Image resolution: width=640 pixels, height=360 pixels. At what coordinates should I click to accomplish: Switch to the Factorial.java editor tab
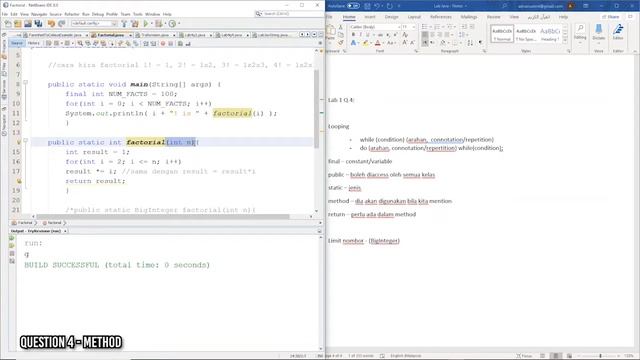tap(111, 35)
